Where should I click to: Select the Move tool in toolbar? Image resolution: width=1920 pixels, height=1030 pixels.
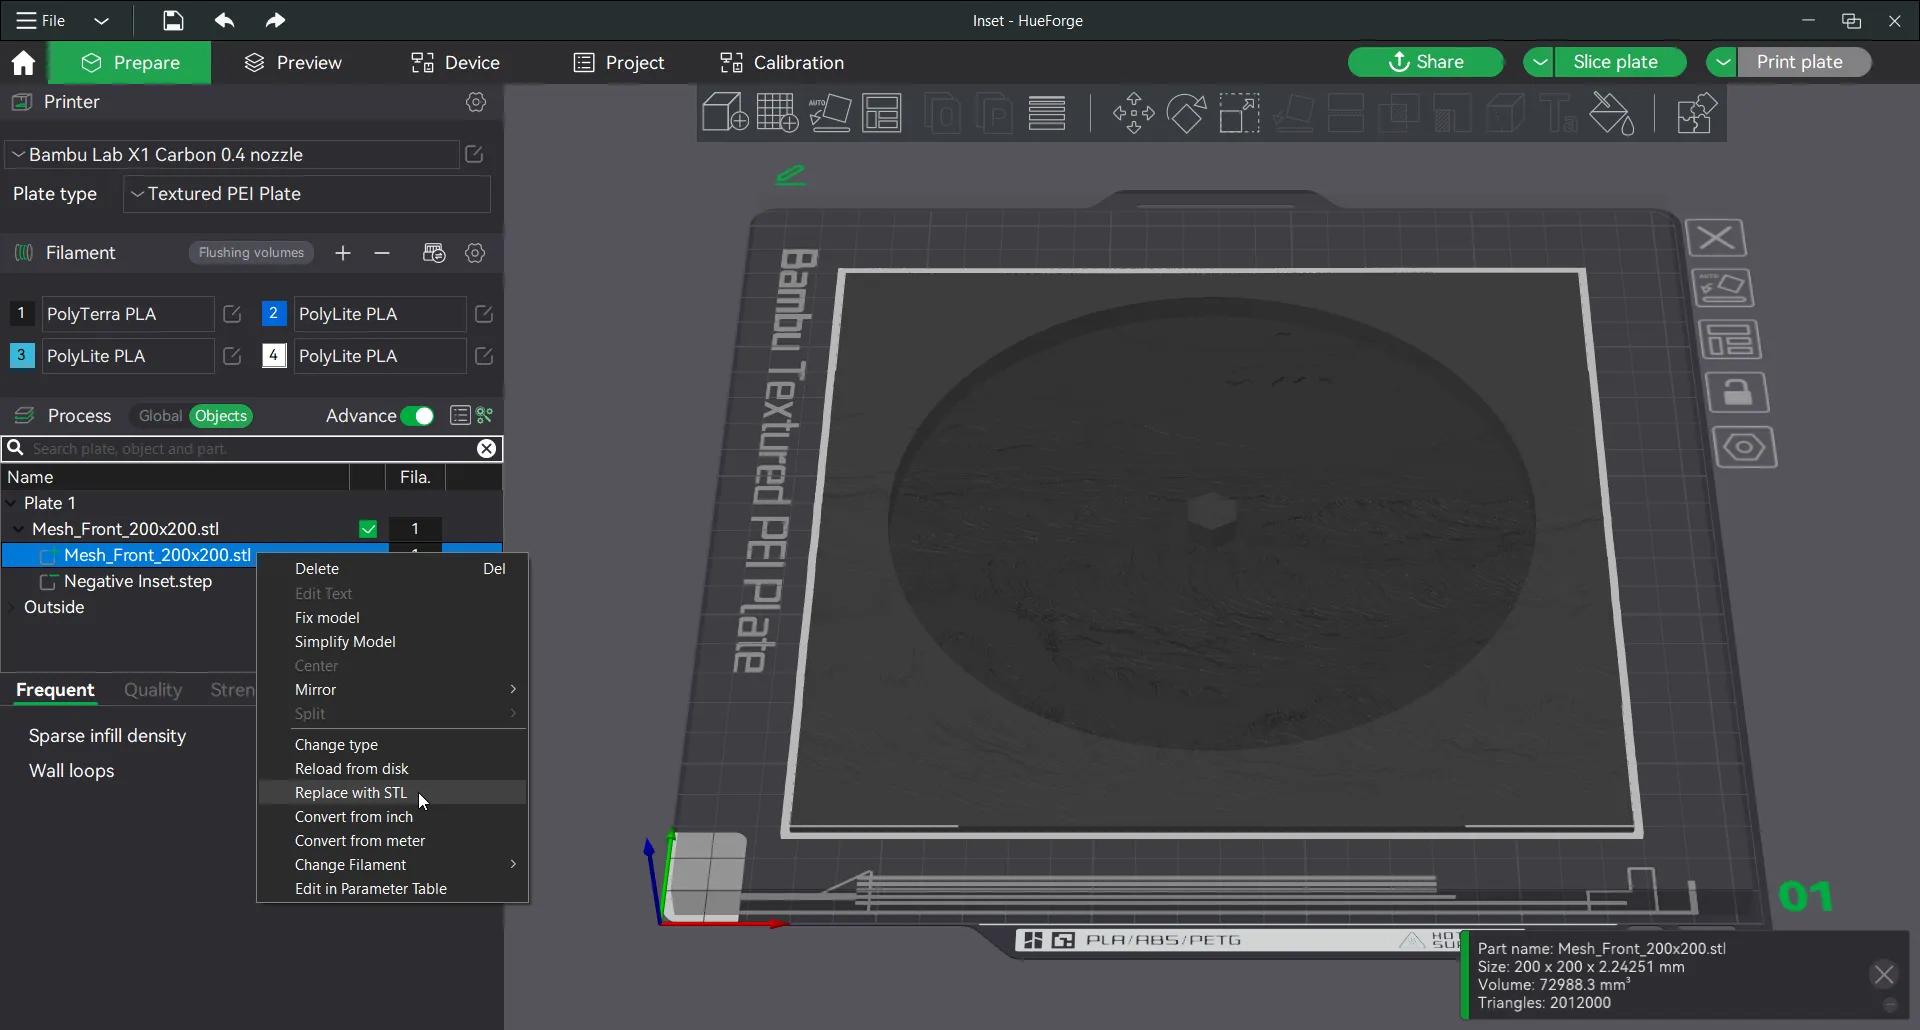pyautogui.click(x=1133, y=113)
